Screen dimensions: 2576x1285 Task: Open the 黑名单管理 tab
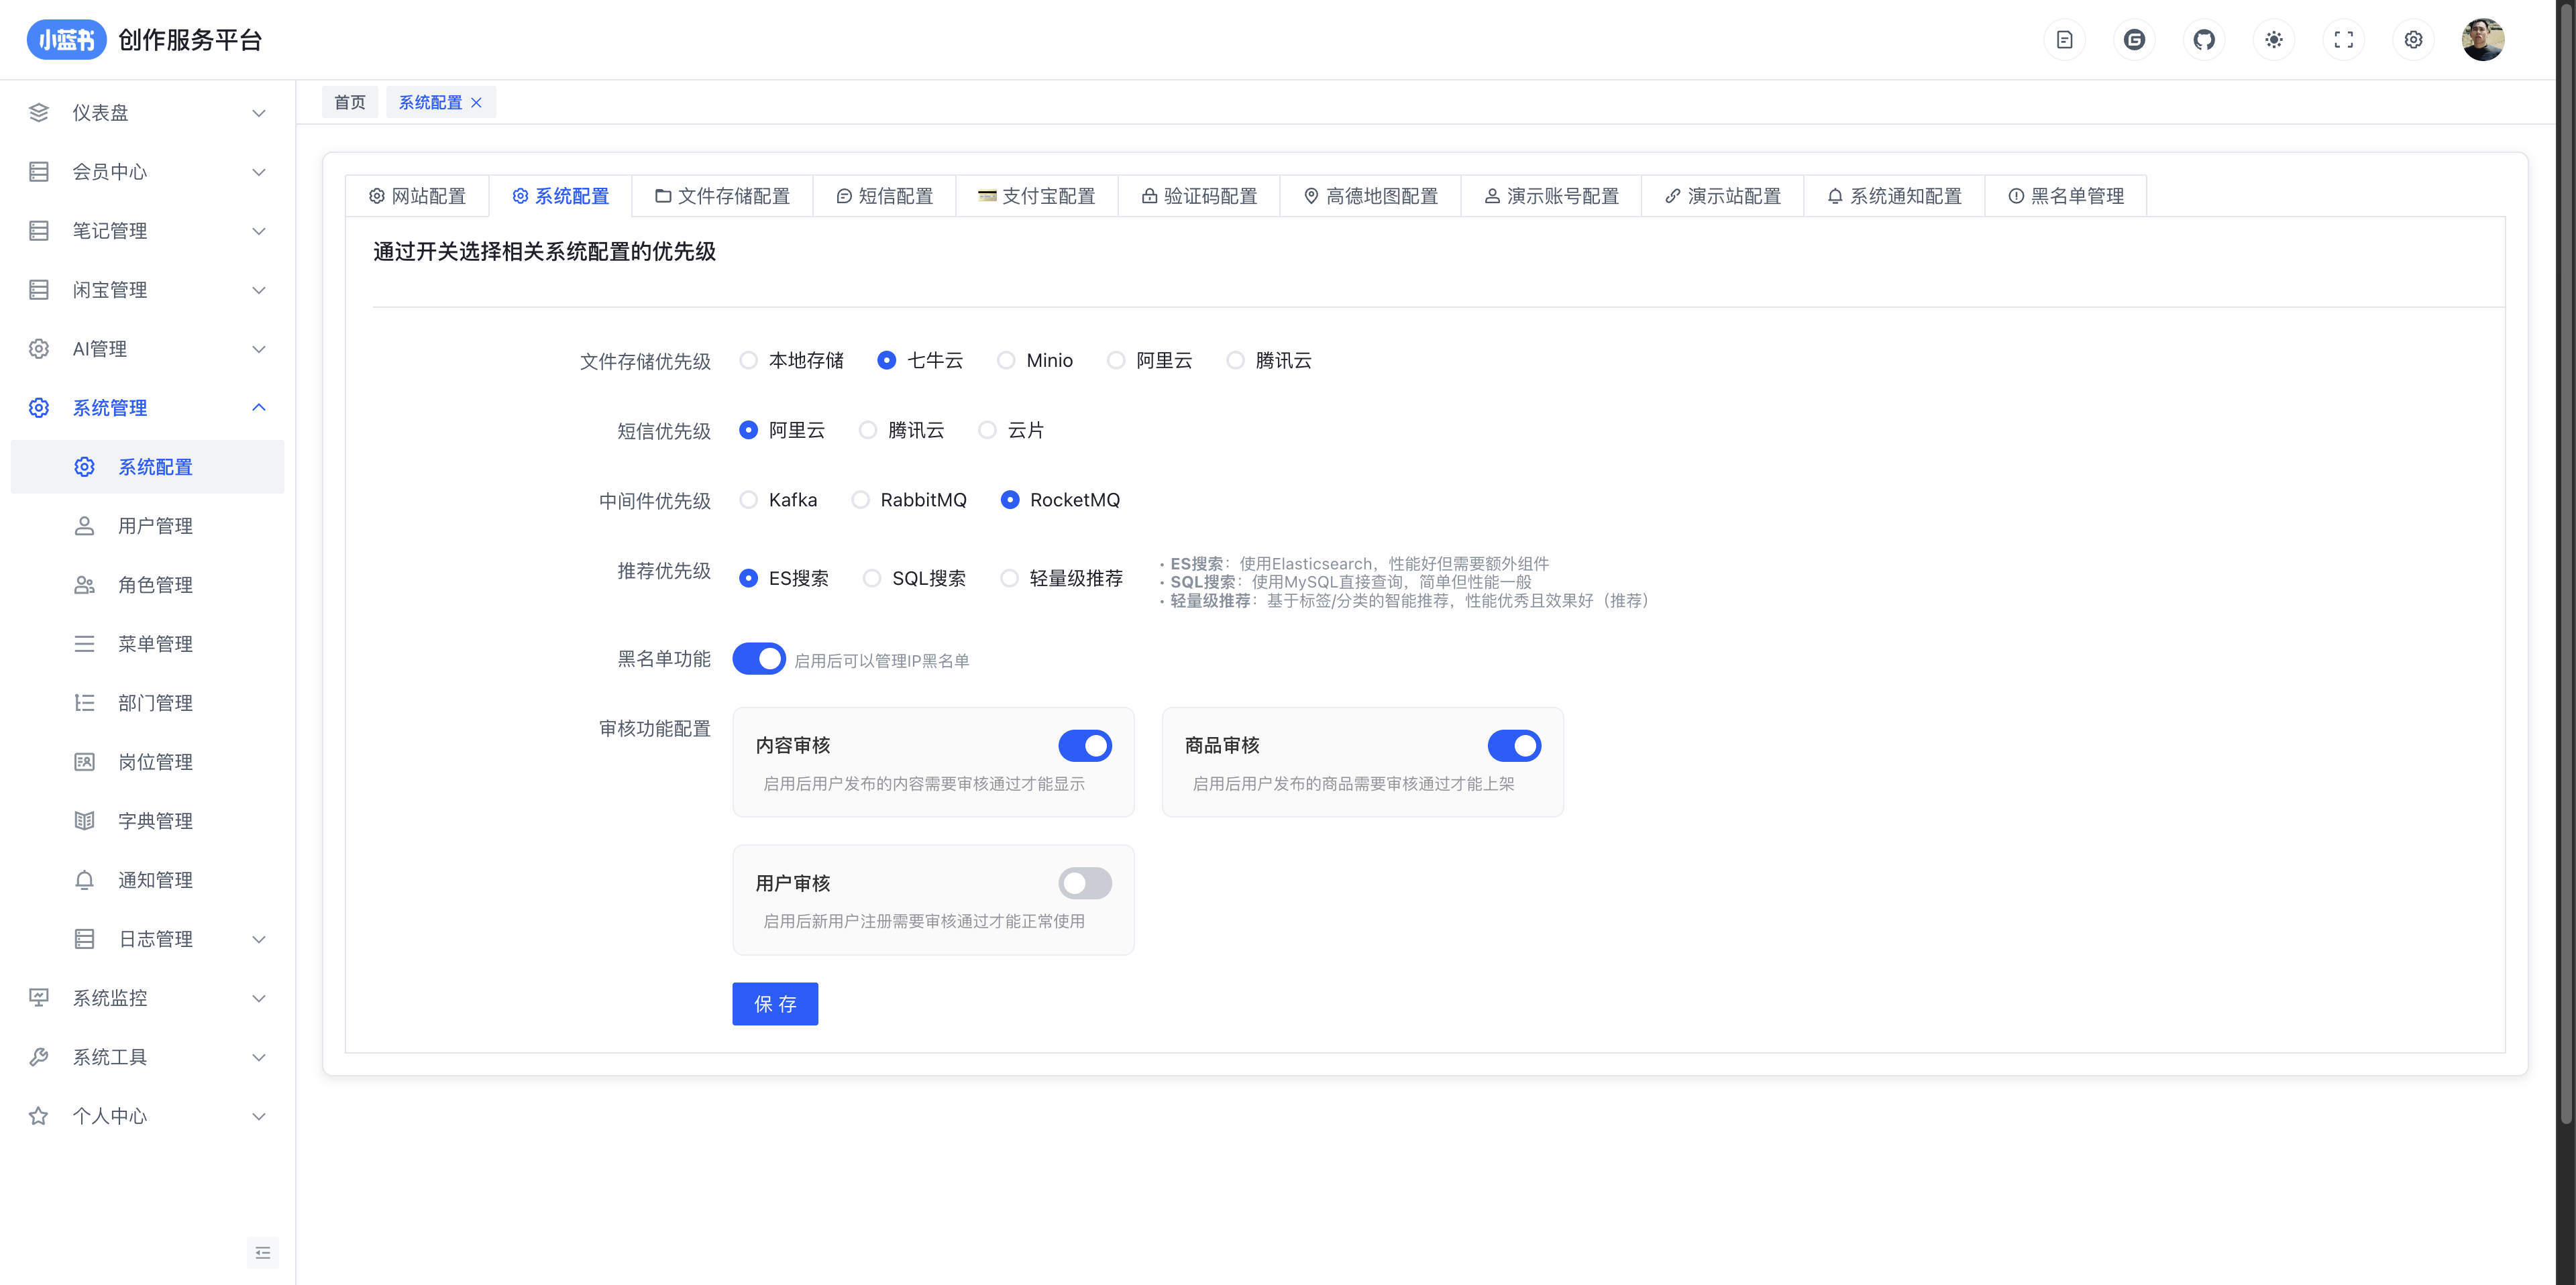tap(2065, 196)
